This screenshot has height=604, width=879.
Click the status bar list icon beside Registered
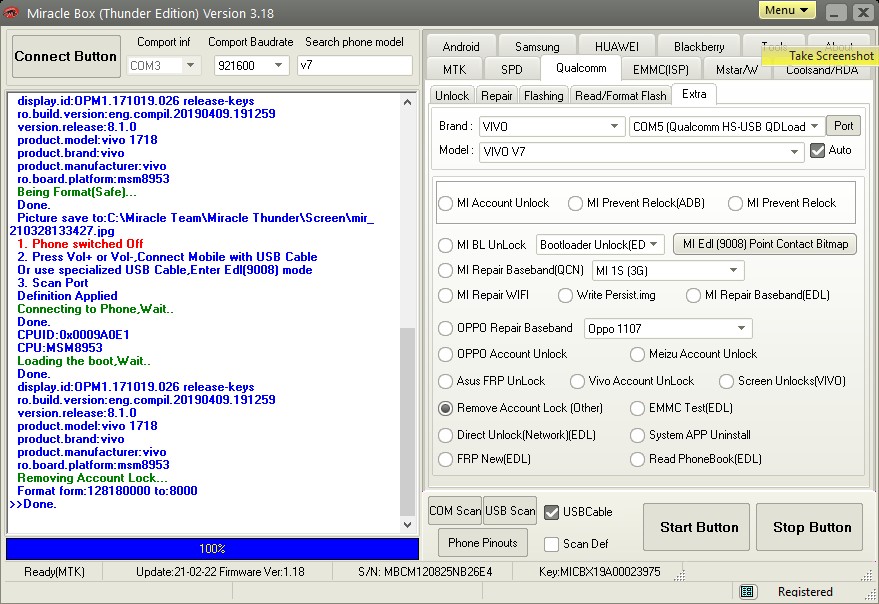coord(747,591)
